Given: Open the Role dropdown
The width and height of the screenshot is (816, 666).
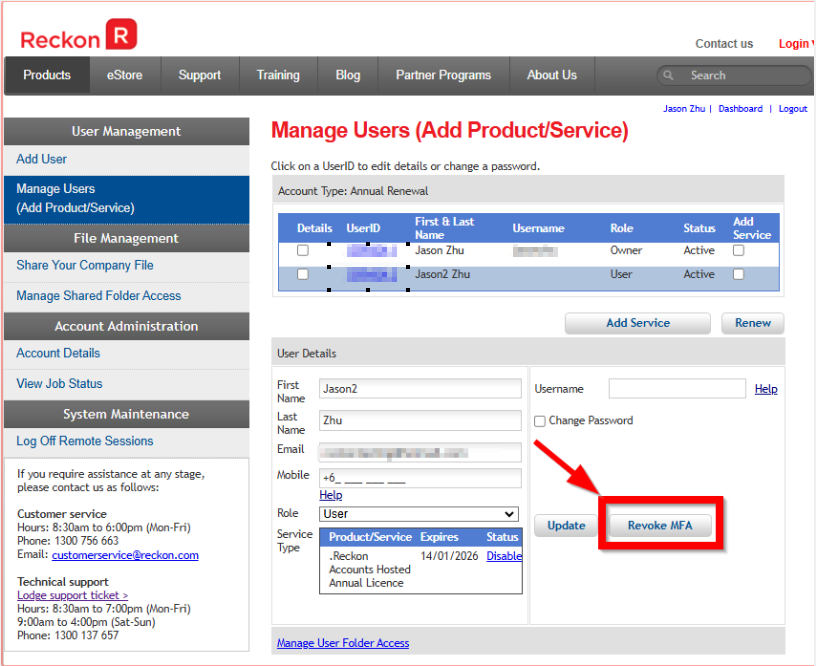Looking at the screenshot, I should click(x=419, y=514).
